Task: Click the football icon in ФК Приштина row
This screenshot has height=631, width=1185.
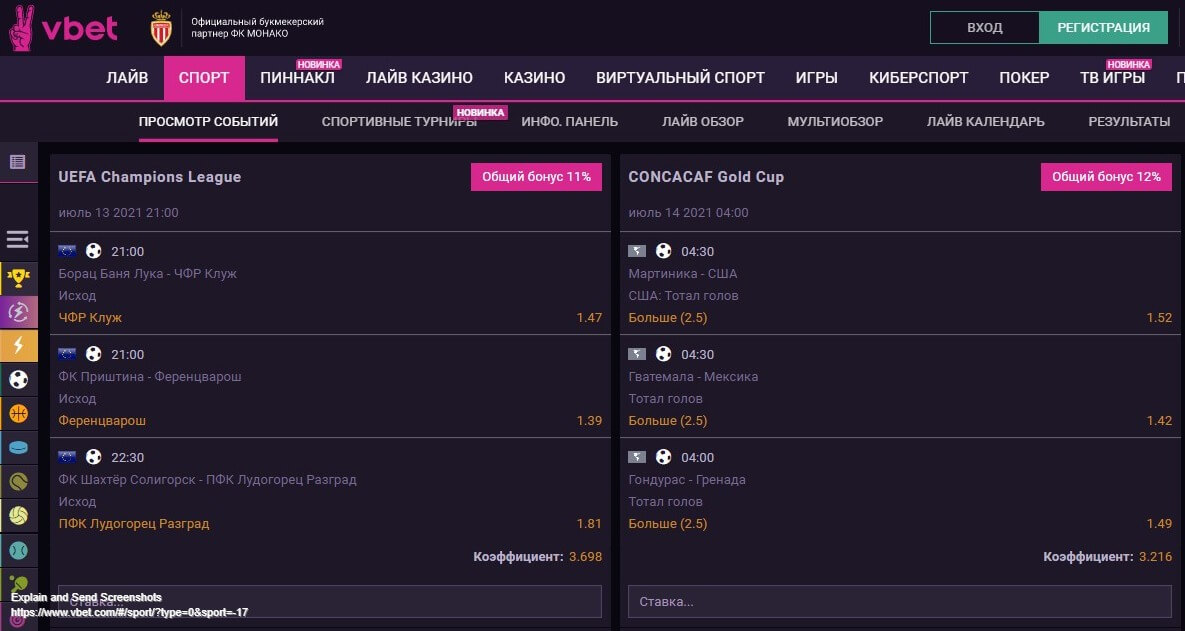Action: [x=94, y=354]
